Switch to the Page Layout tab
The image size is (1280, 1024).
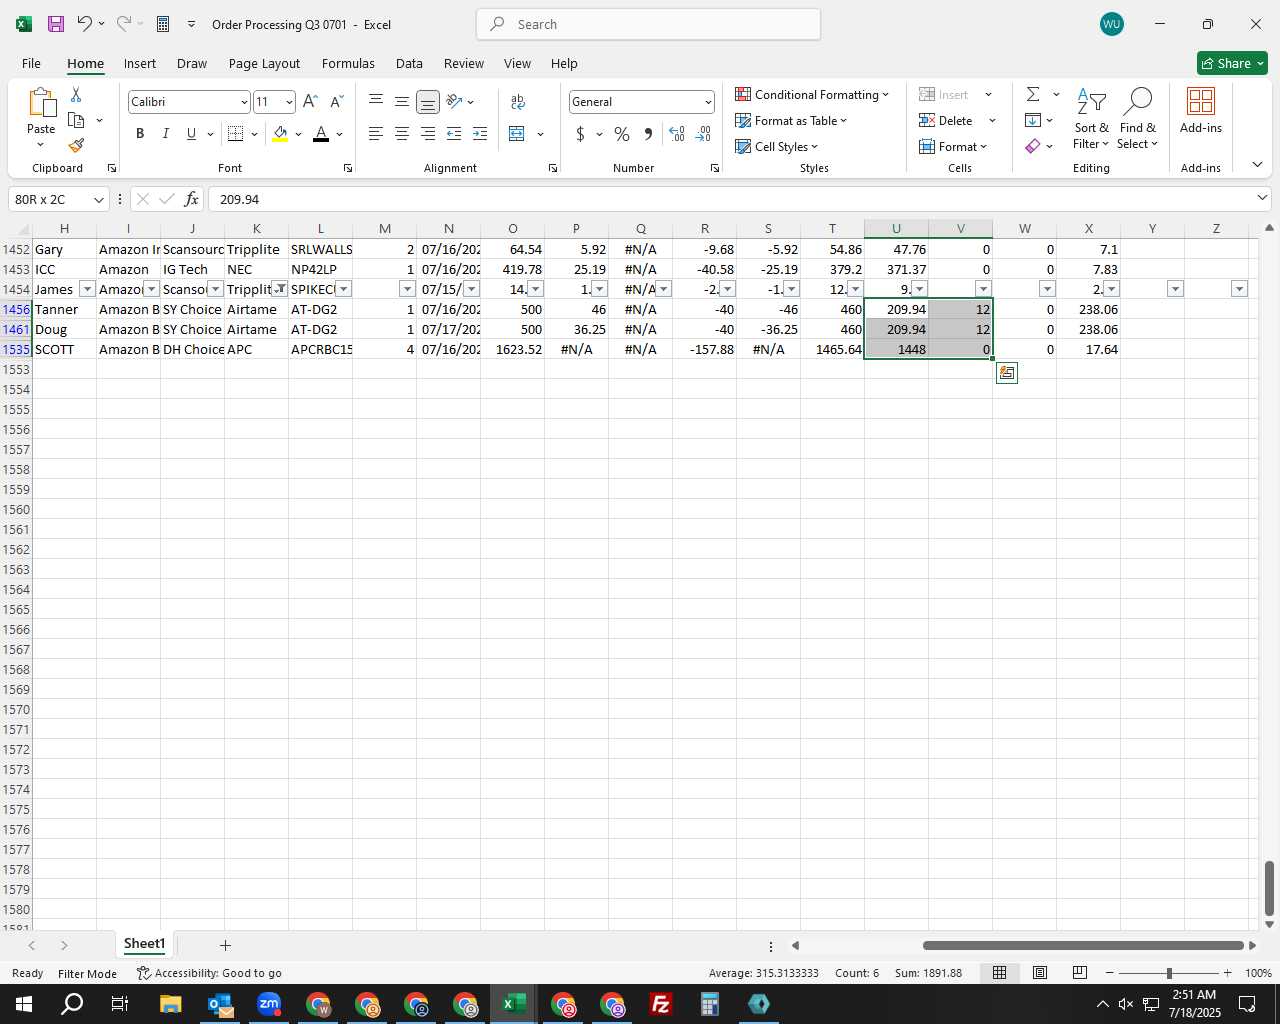tap(264, 63)
